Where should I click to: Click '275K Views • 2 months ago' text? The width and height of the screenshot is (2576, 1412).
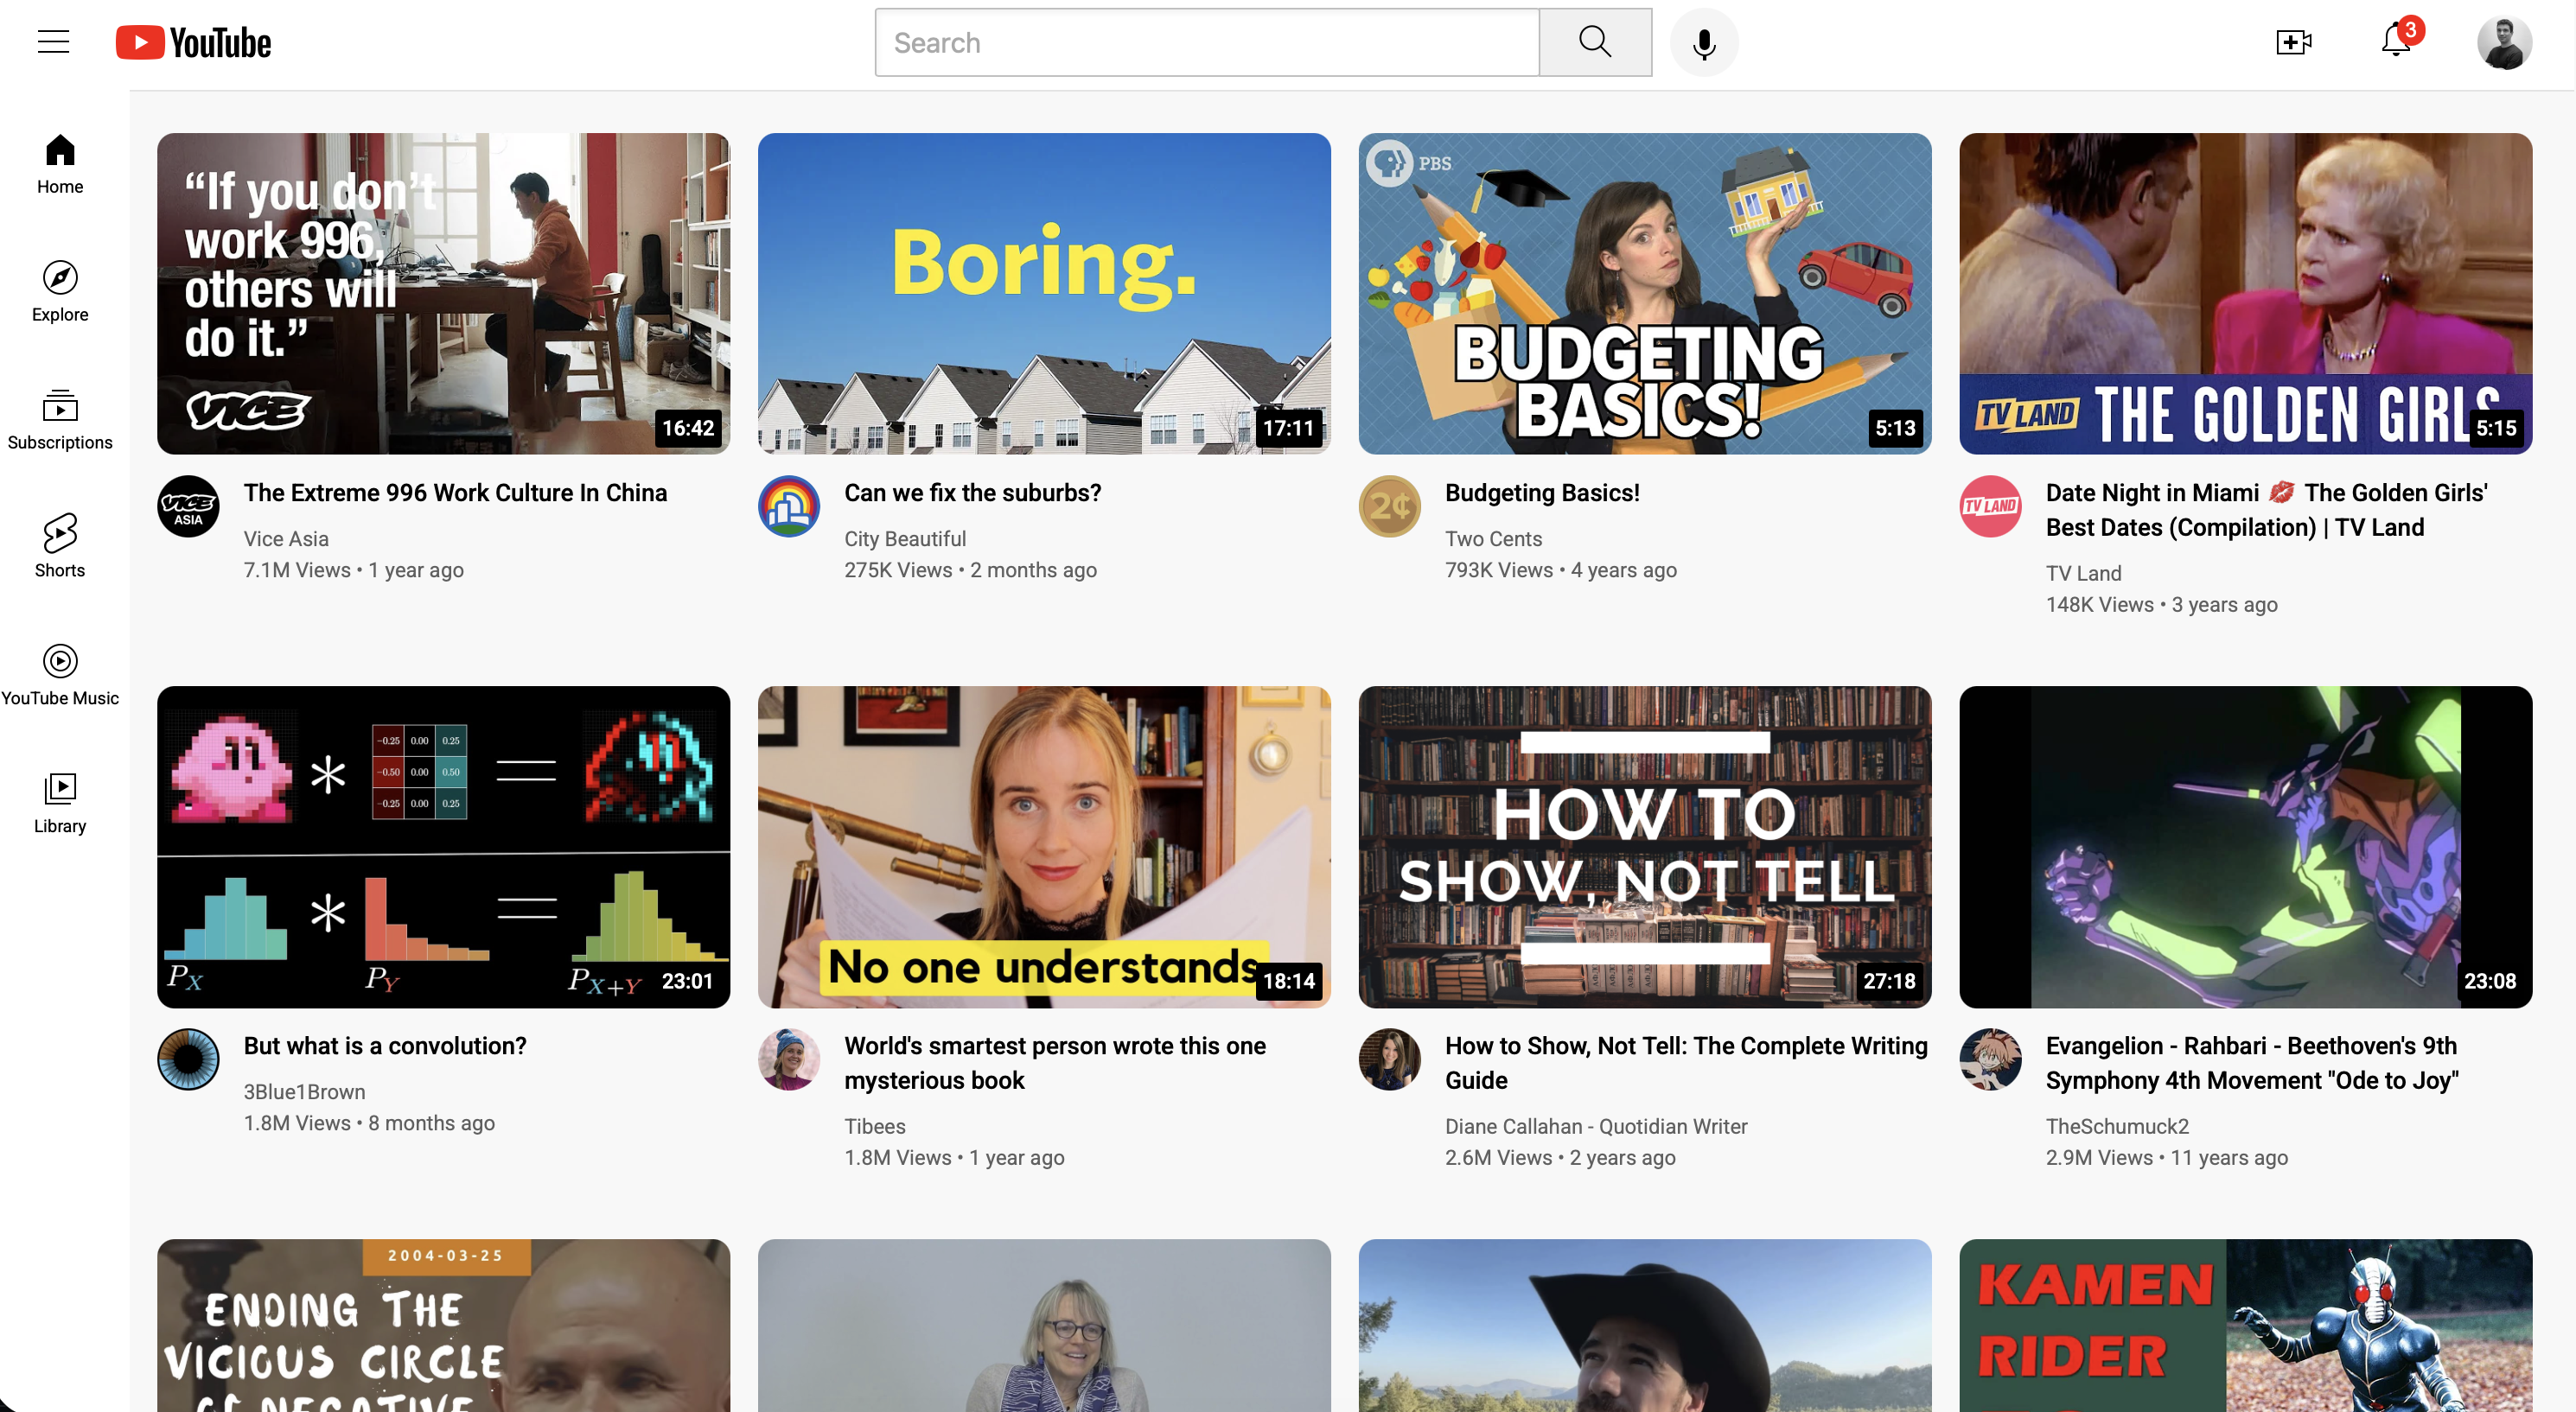[x=970, y=570]
